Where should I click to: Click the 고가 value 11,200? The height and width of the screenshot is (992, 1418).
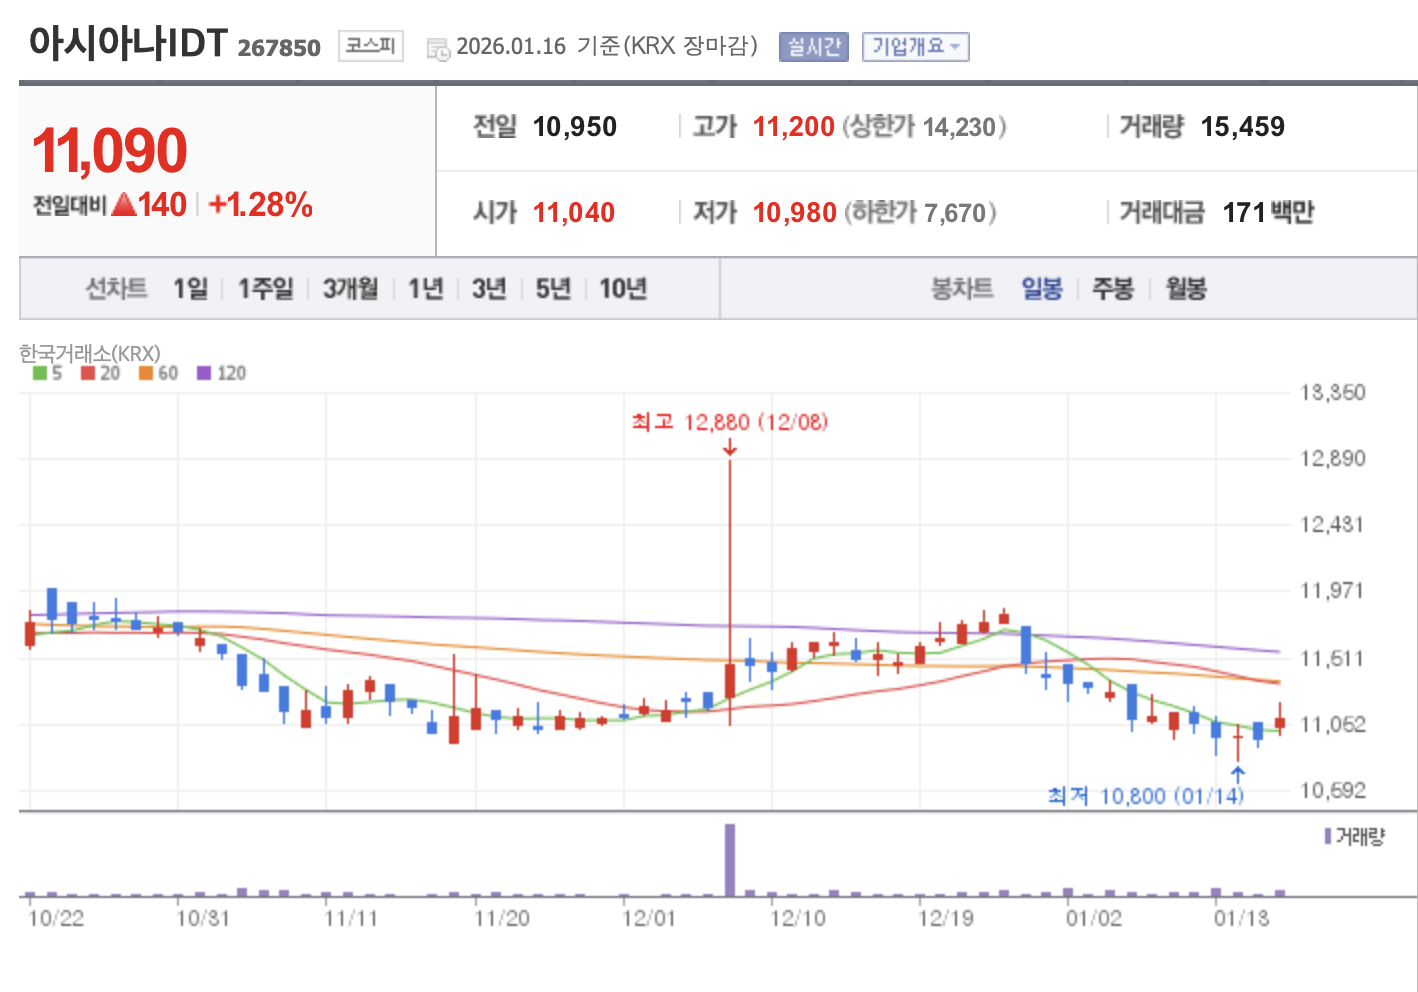pos(794,127)
